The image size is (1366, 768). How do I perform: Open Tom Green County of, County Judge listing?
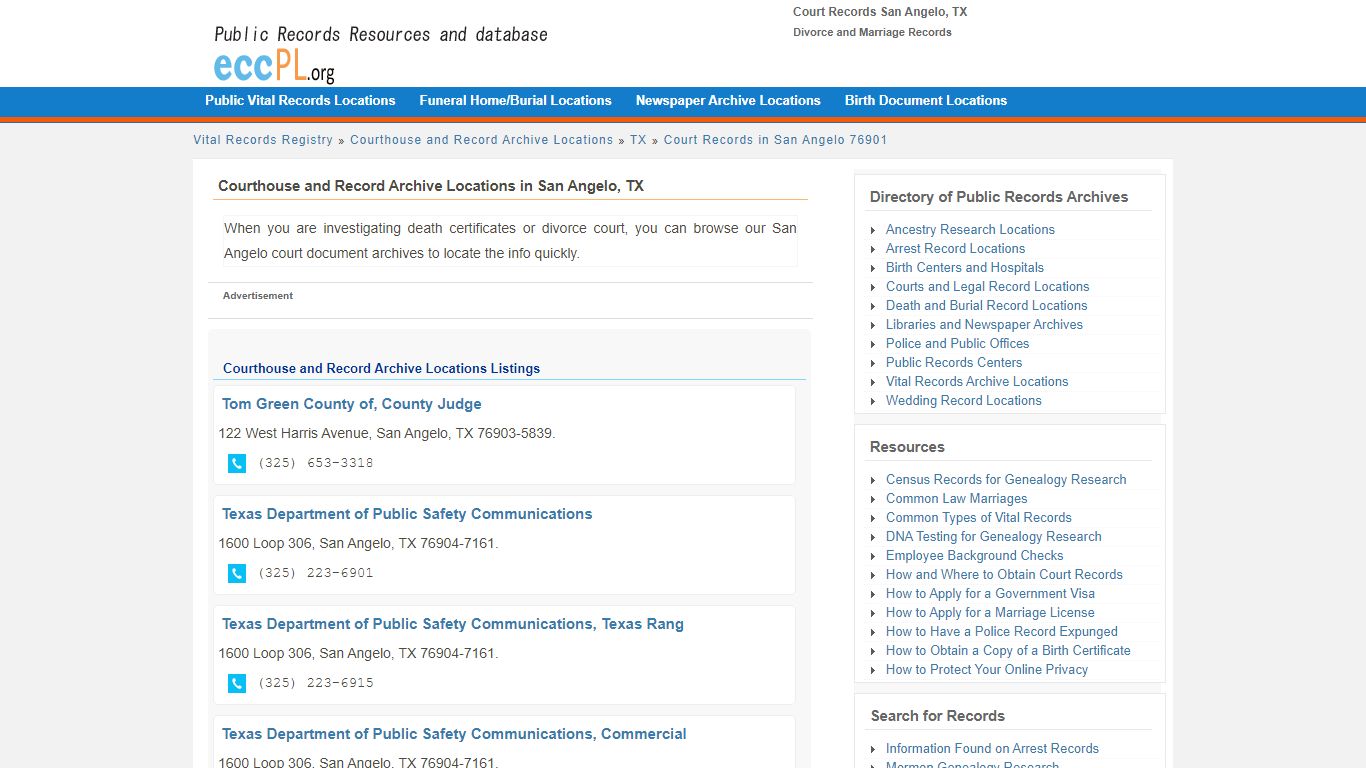[352, 404]
